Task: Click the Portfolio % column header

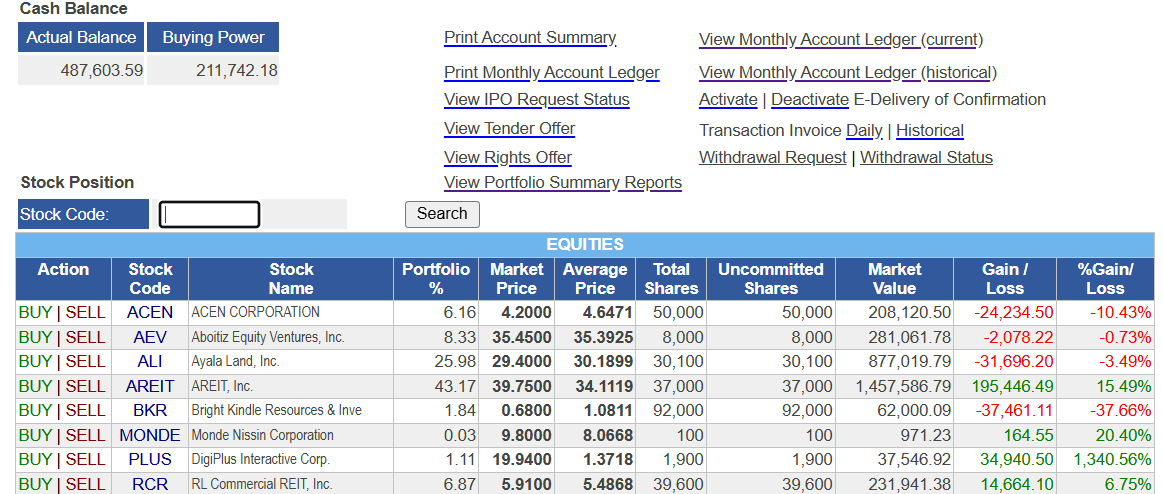Action: 436,279
